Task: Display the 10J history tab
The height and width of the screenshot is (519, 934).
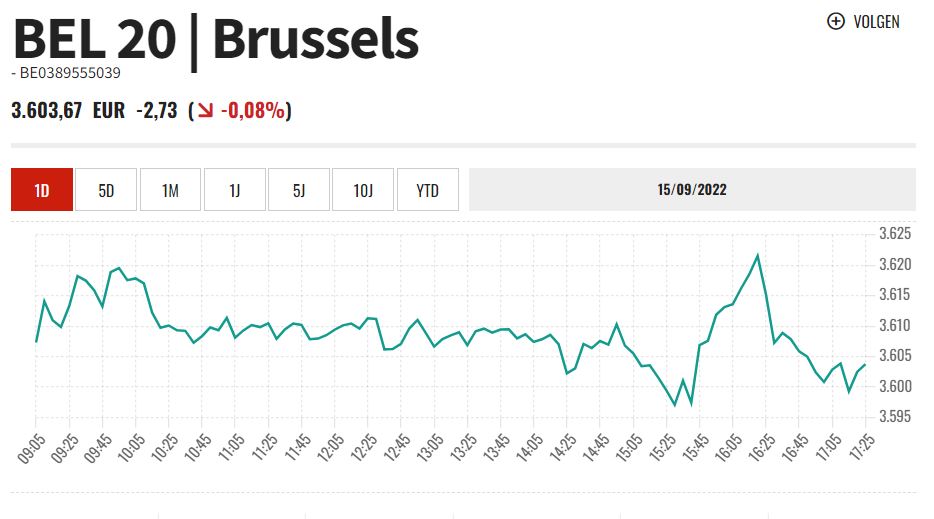Action: click(363, 190)
